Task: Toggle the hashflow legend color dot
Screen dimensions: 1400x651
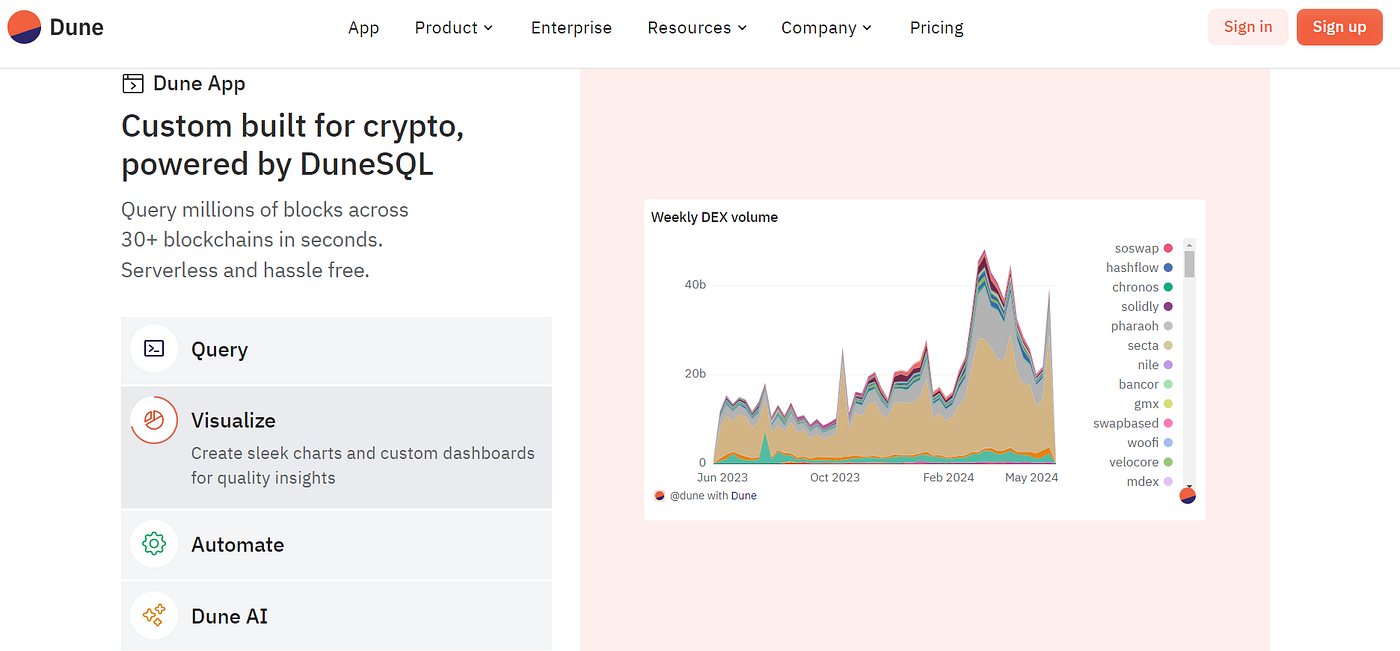Action: 1168,268
